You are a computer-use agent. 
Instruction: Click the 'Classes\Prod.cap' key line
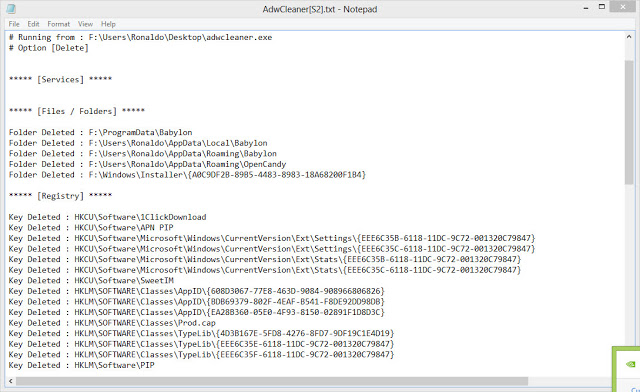point(113,323)
